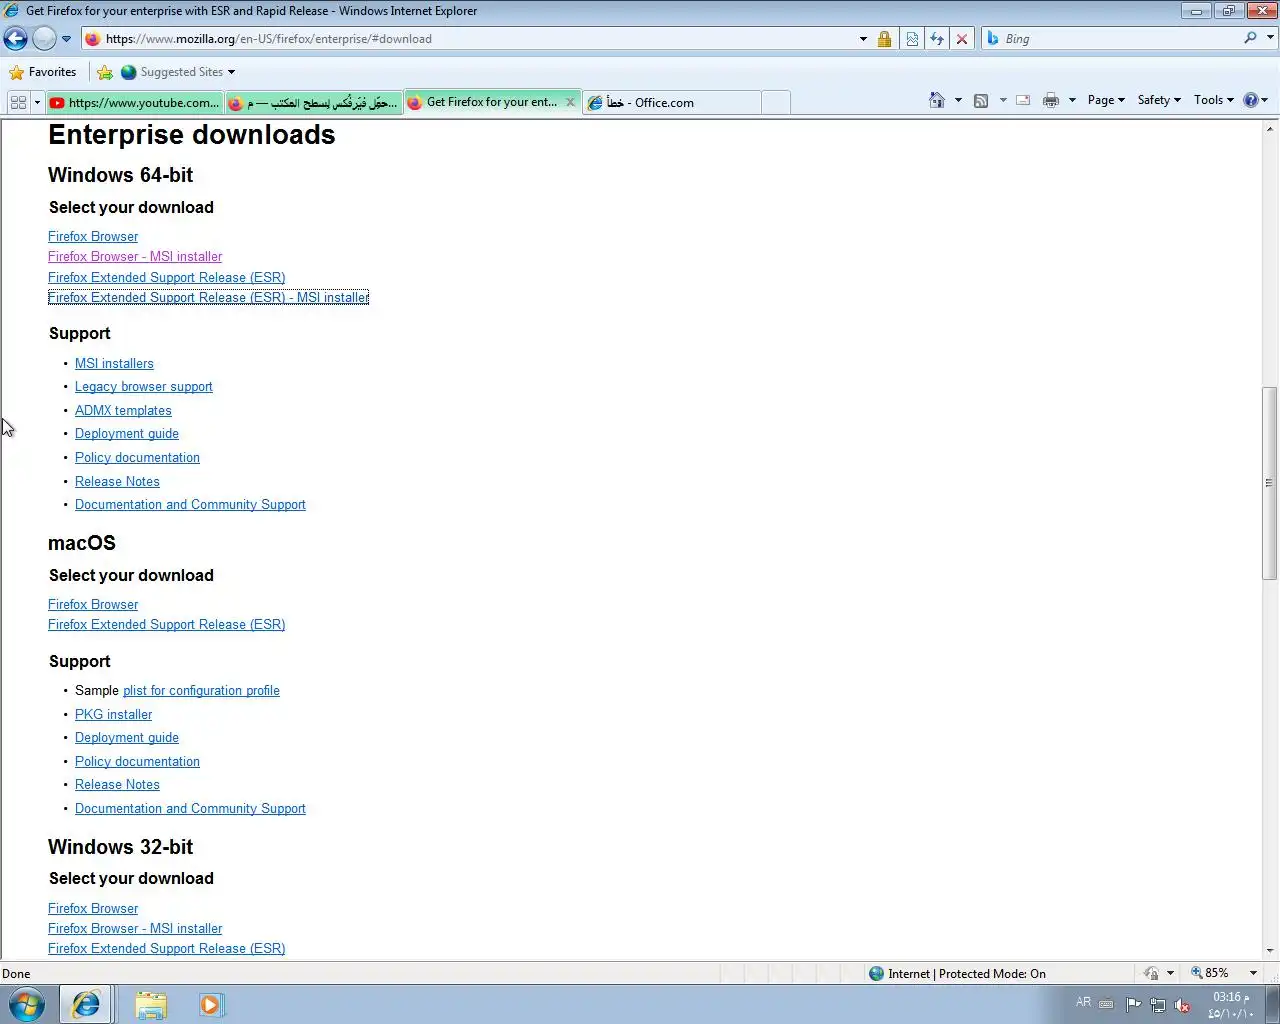Click the Quick Tabs grid icon
This screenshot has height=1024, width=1280.
click(x=18, y=102)
